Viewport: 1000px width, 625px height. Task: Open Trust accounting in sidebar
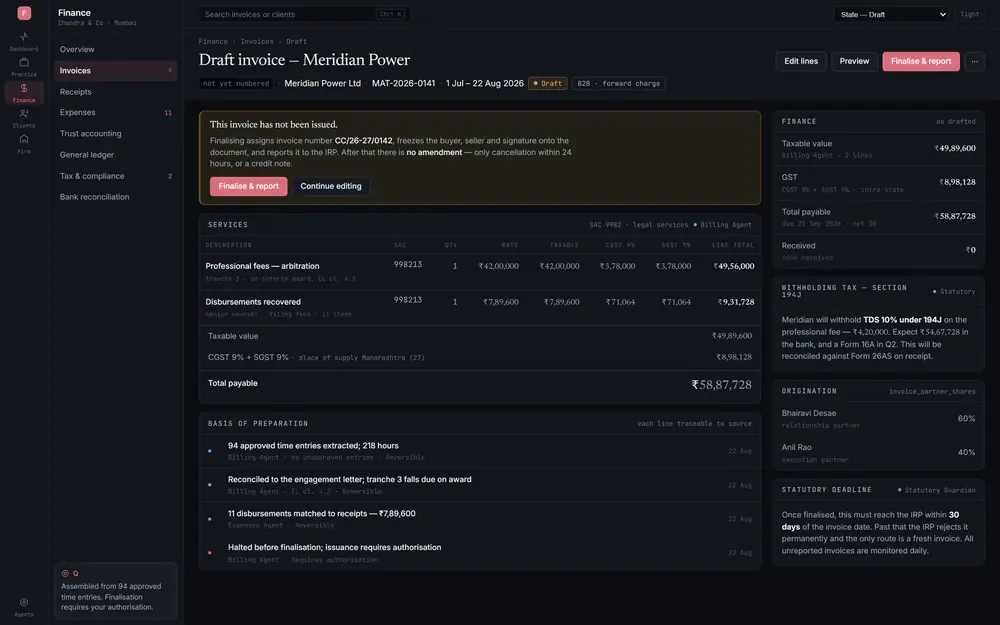point(115,133)
